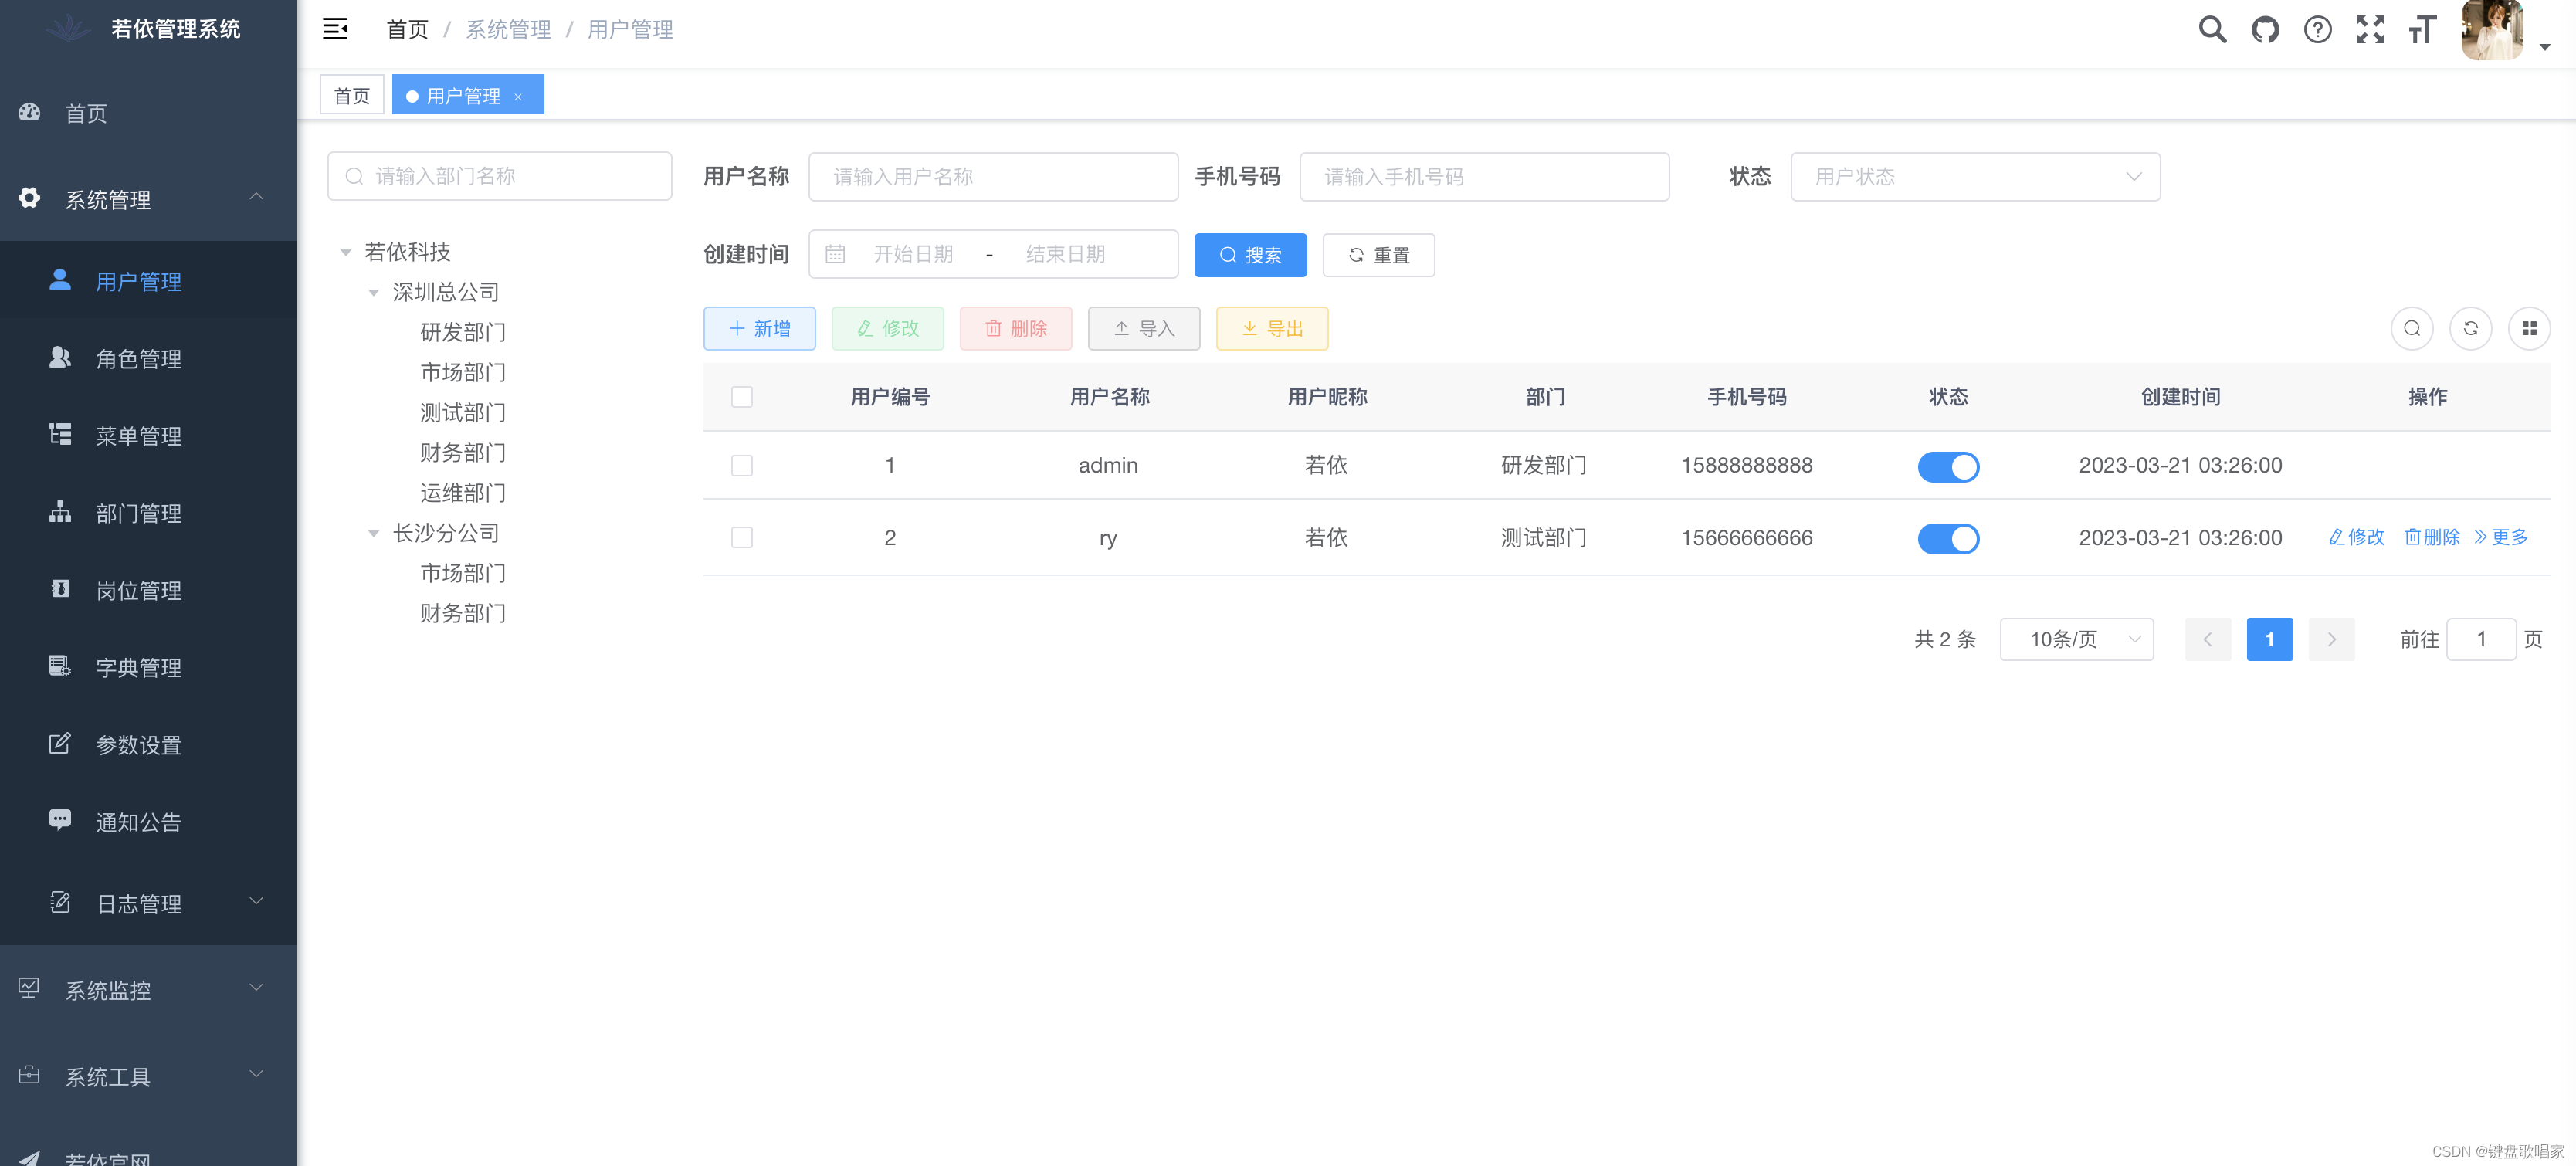This screenshot has width=2576, height=1166.
Task: Click the font size icon in header
Action: click(x=2420, y=29)
